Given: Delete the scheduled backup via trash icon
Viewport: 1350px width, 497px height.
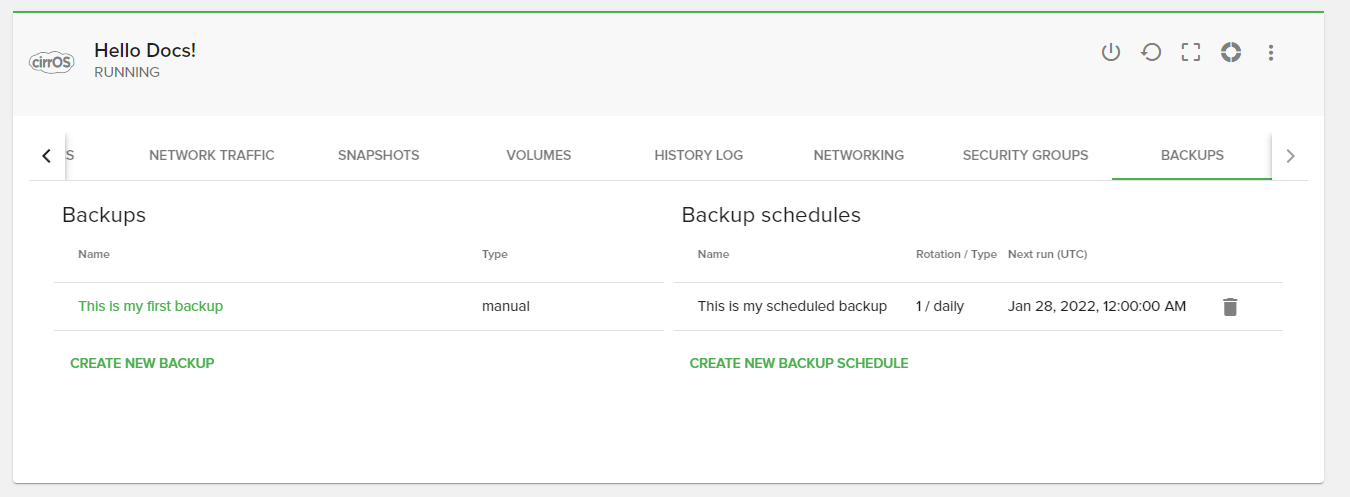Looking at the screenshot, I should pos(1230,307).
